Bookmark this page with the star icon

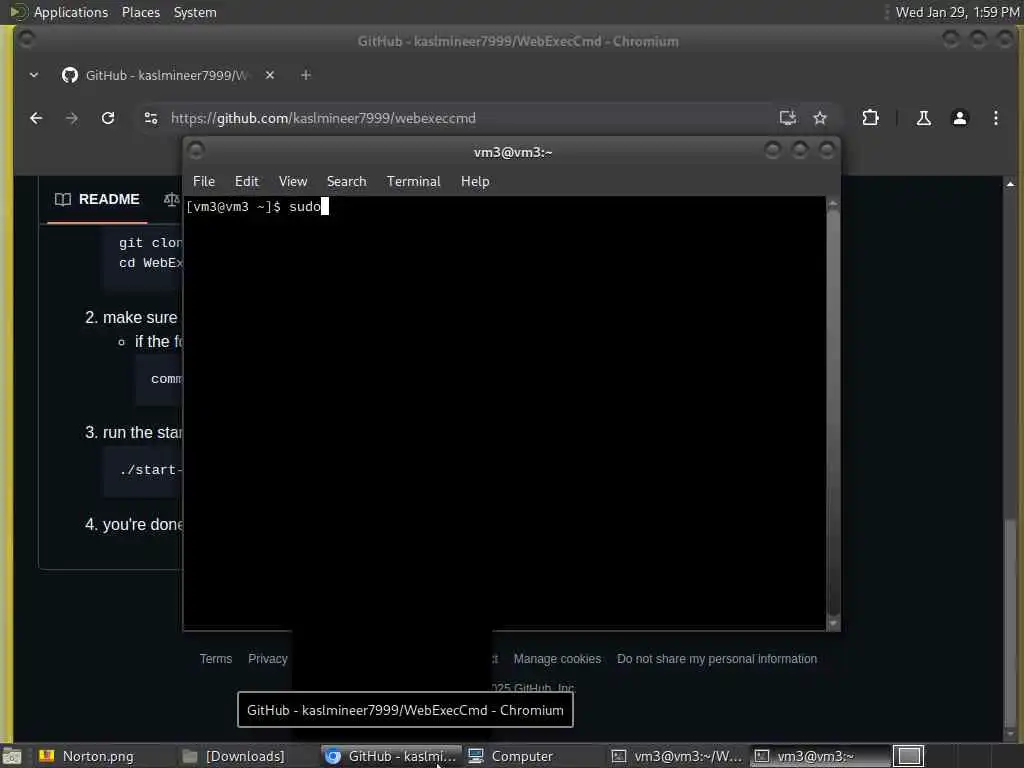click(820, 118)
